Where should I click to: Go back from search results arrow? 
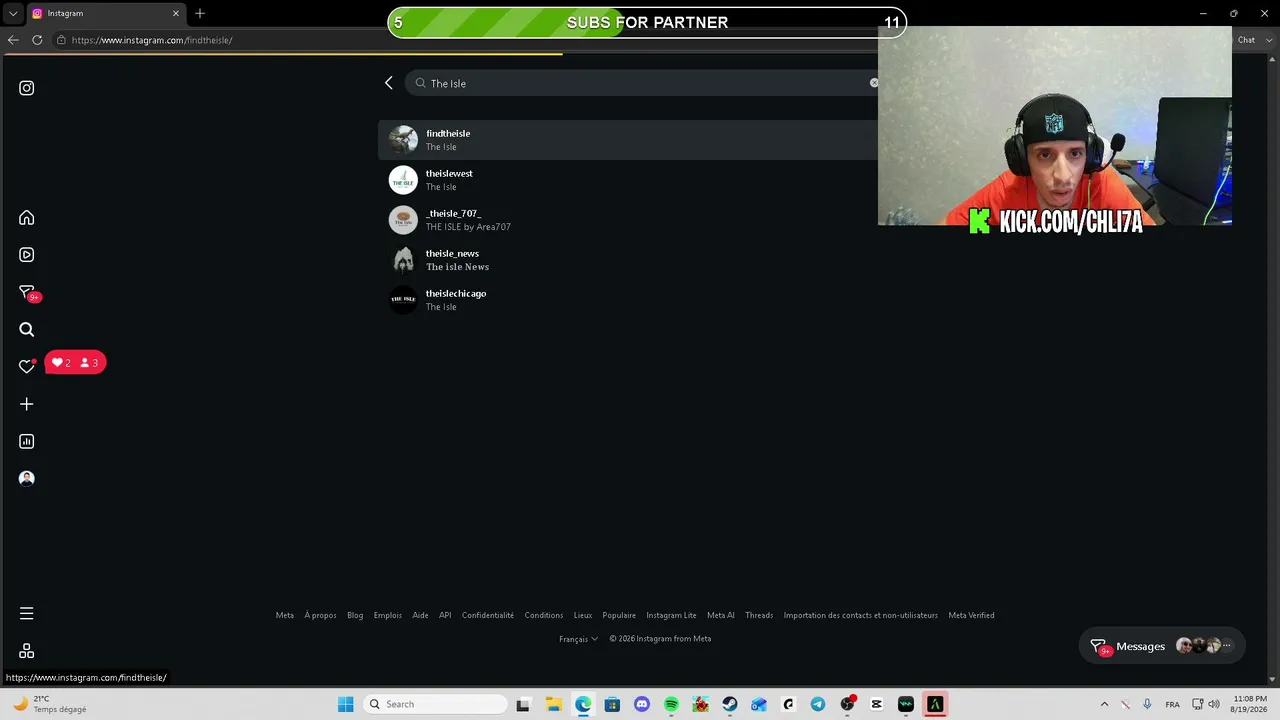(389, 83)
